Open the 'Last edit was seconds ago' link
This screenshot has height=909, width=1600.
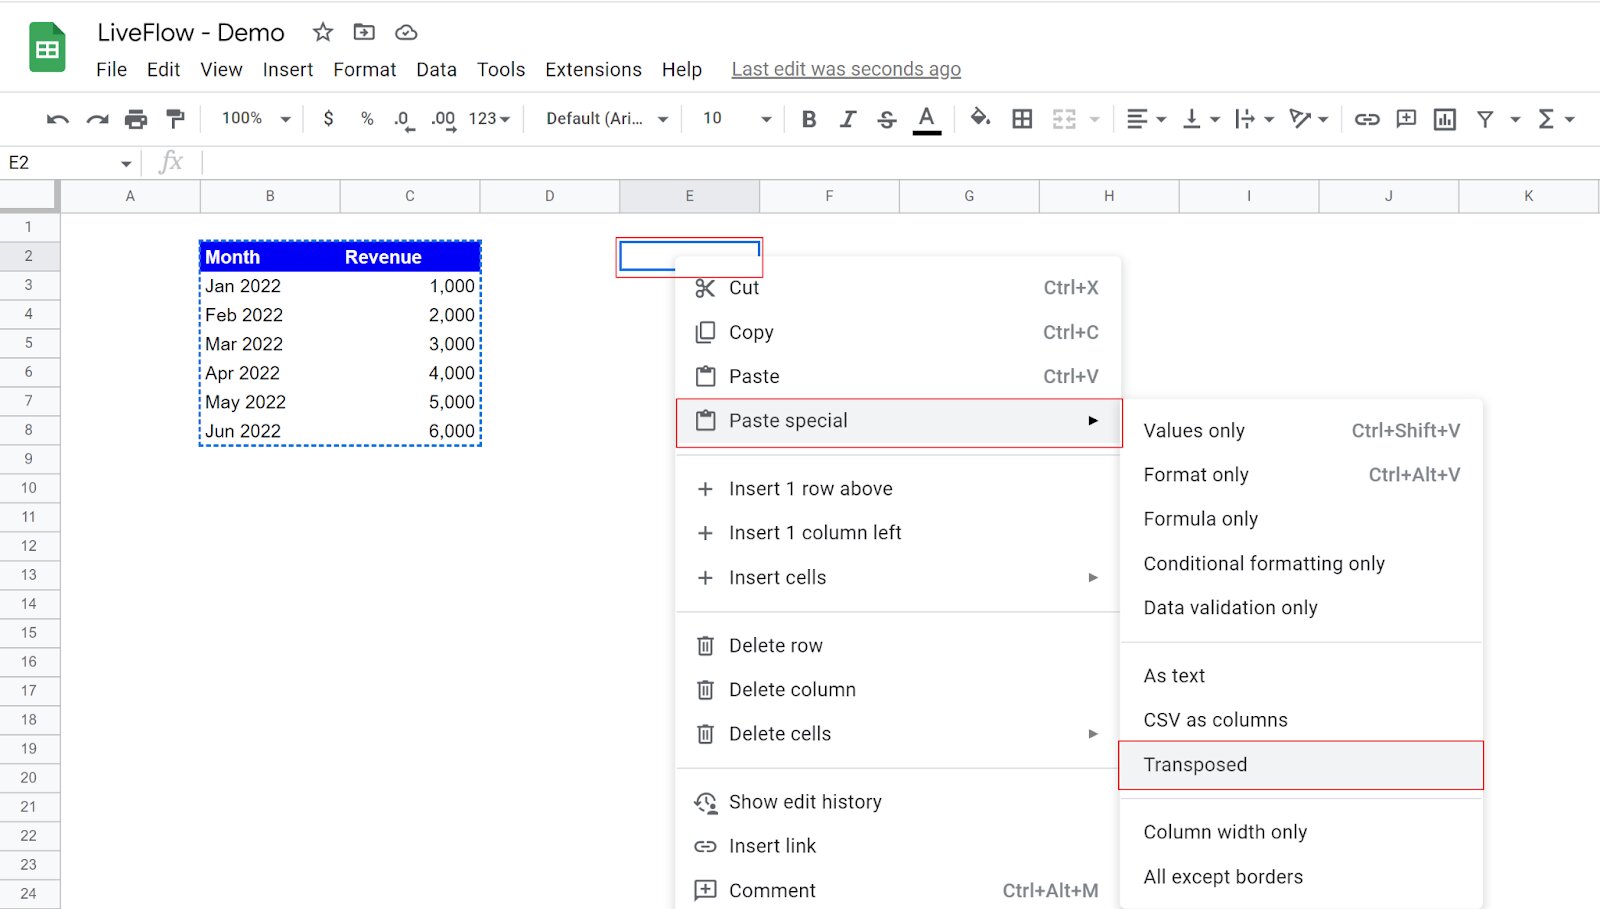[845, 69]
